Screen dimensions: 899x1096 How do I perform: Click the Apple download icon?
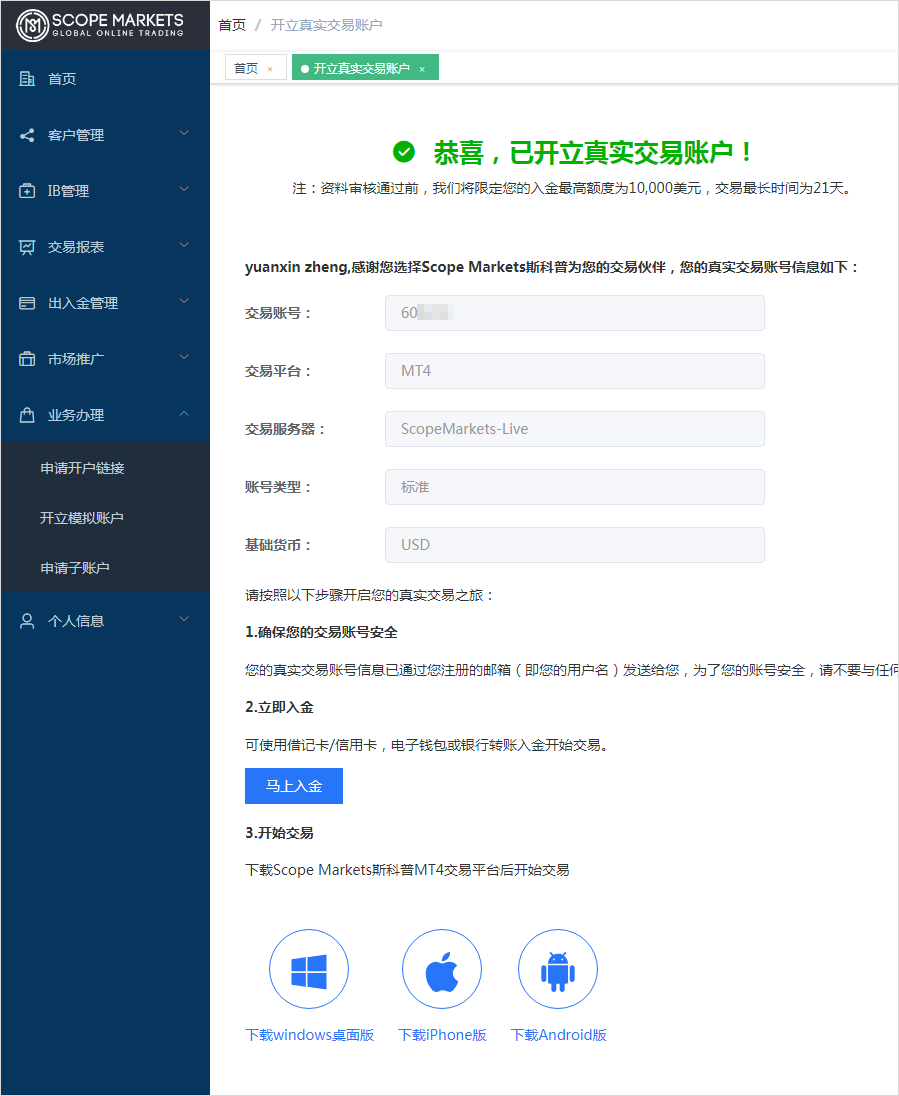click(x=442, y=968)
